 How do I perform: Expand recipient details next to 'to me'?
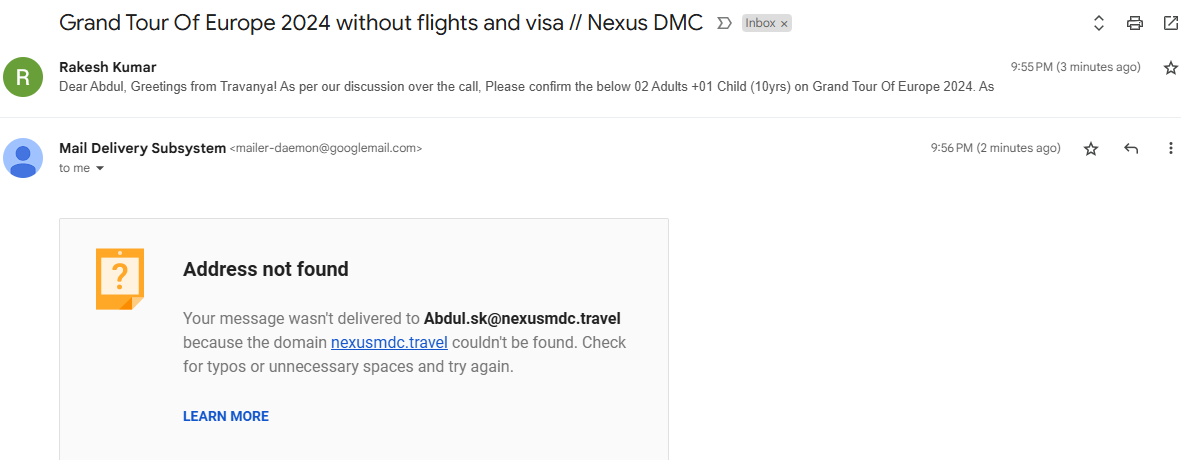pos(100,169)
